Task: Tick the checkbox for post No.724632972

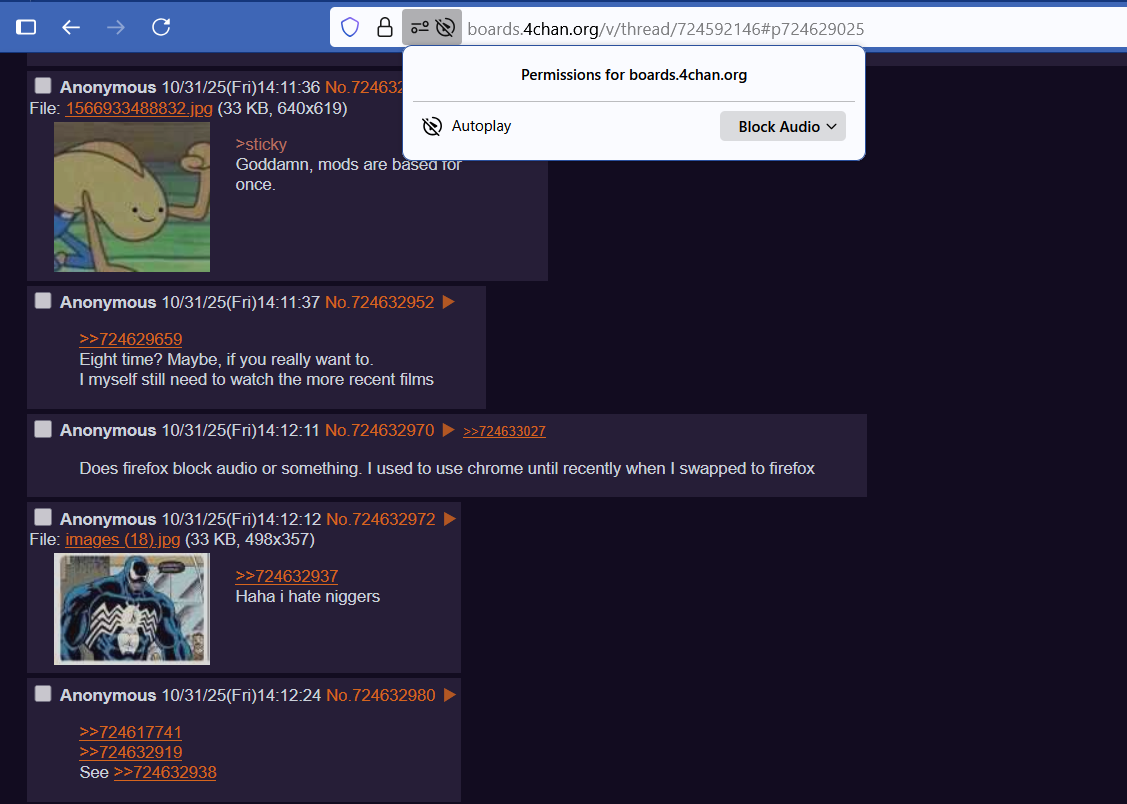Action: (x=43, y=517)
